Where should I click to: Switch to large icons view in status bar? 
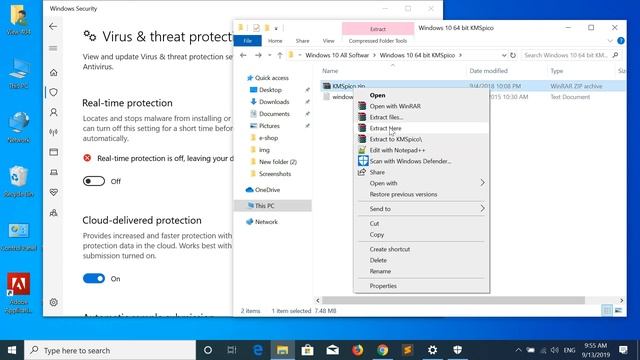(618, 311)
